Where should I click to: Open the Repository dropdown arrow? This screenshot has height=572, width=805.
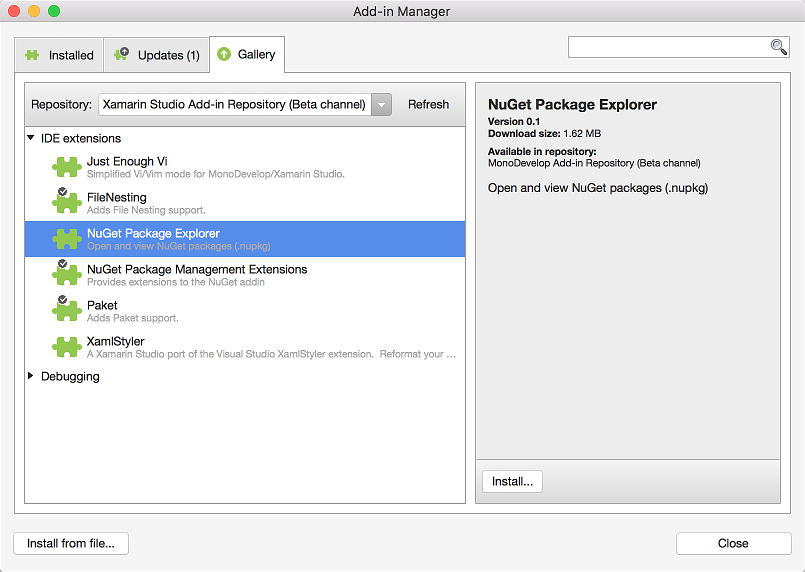(x=381, y=104)
